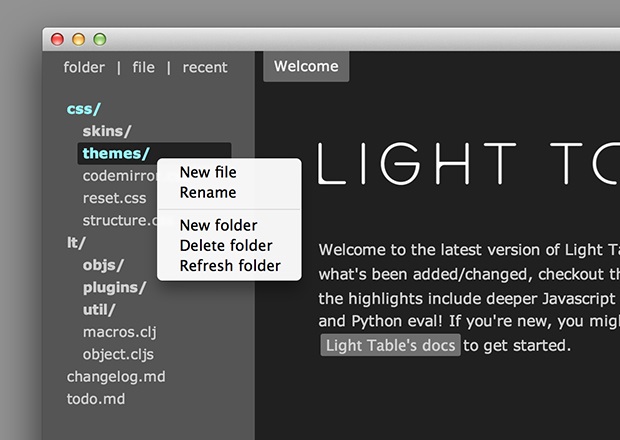Viewport: 620px width, 440px height.
Task: Choose New file from context menu
Action: pos(208,173)
